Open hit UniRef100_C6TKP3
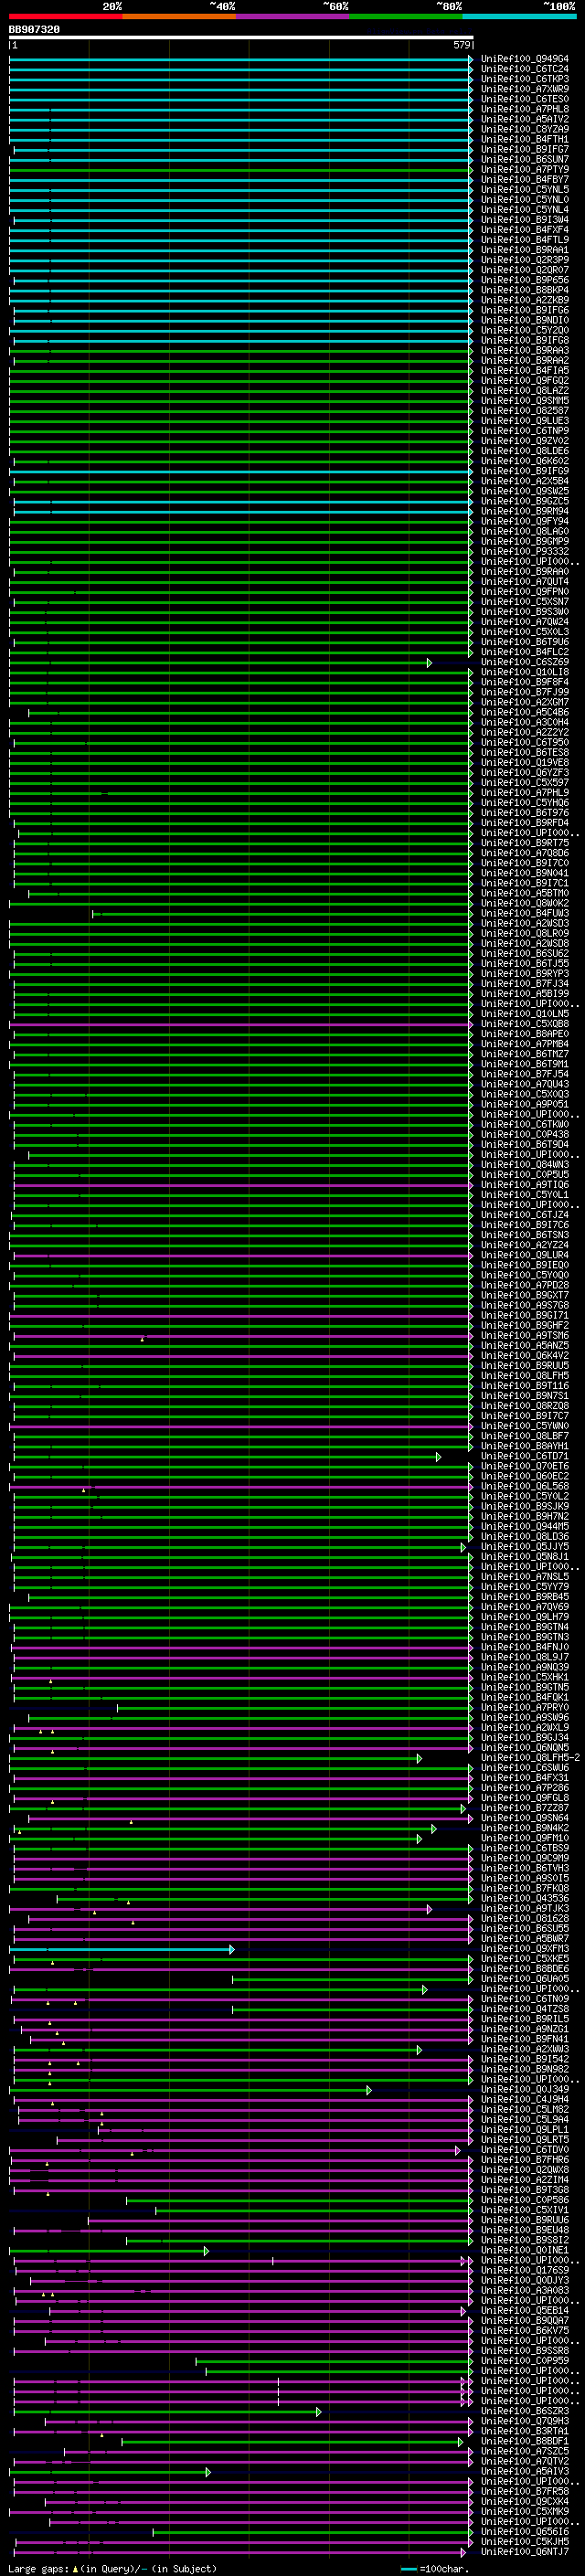The height and width of the screenshot is (2576, 585). pos(525,79)
